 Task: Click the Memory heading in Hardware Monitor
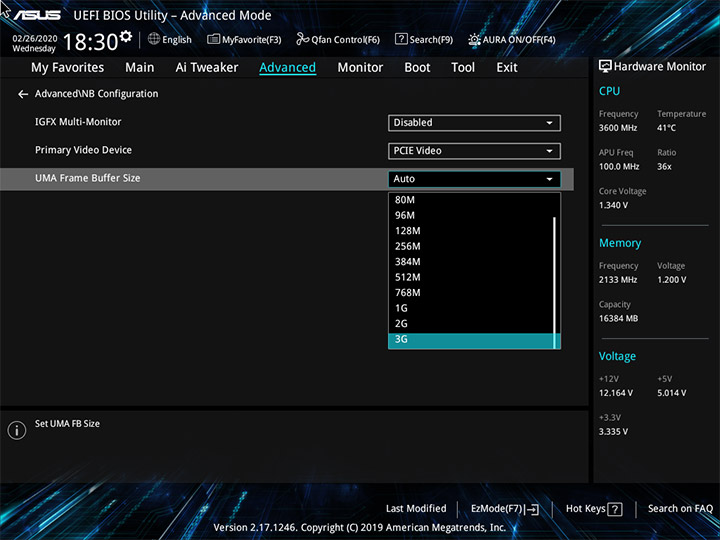[620, 243]
